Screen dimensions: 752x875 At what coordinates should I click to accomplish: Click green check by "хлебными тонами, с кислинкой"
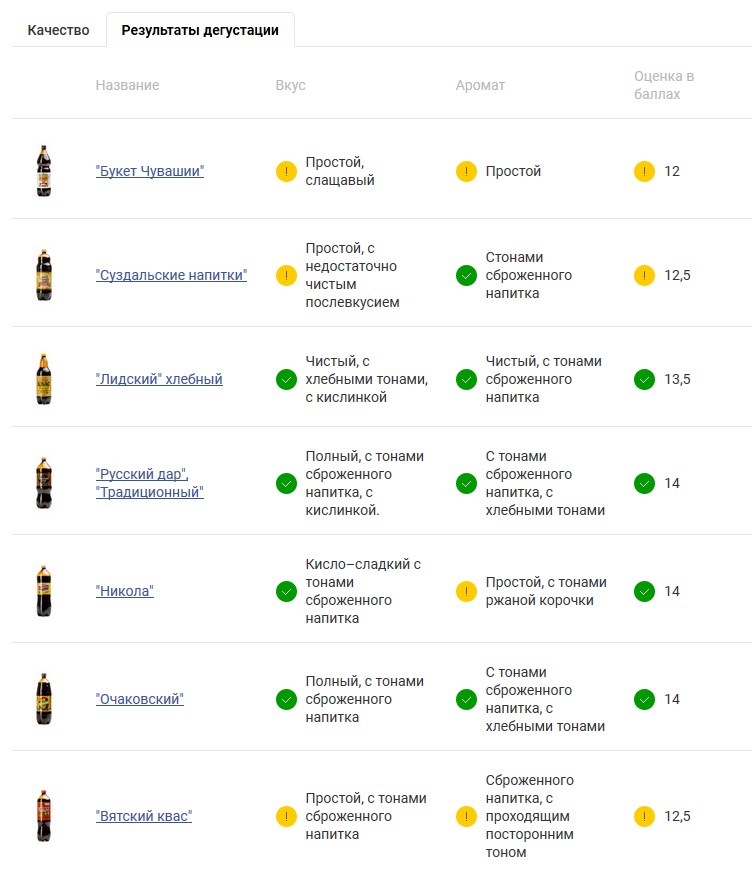coord(286,379)
